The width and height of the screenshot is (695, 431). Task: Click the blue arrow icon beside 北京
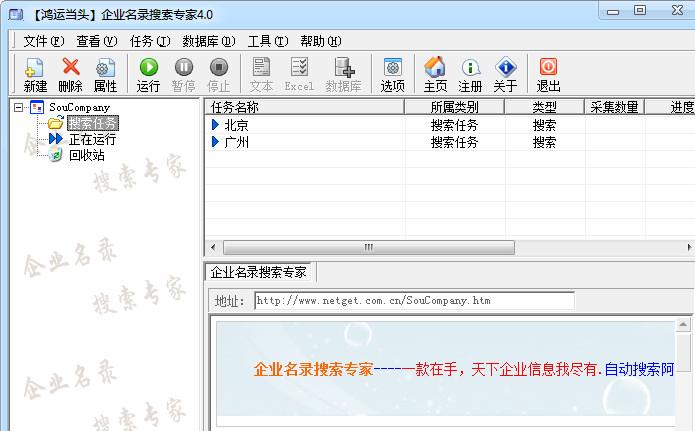(215, 125)
